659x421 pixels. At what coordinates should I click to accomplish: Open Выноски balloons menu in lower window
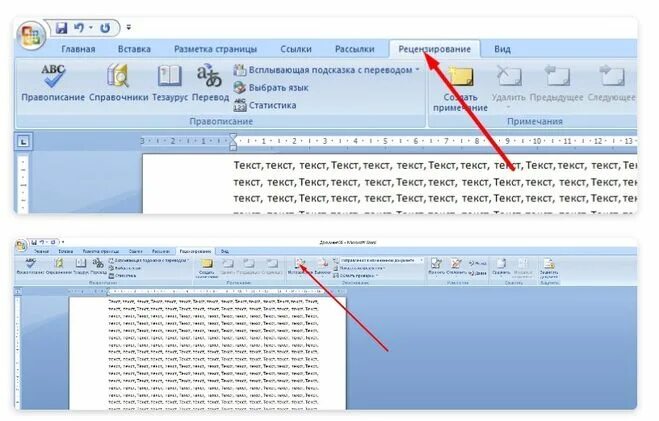(x=323, y=267)
